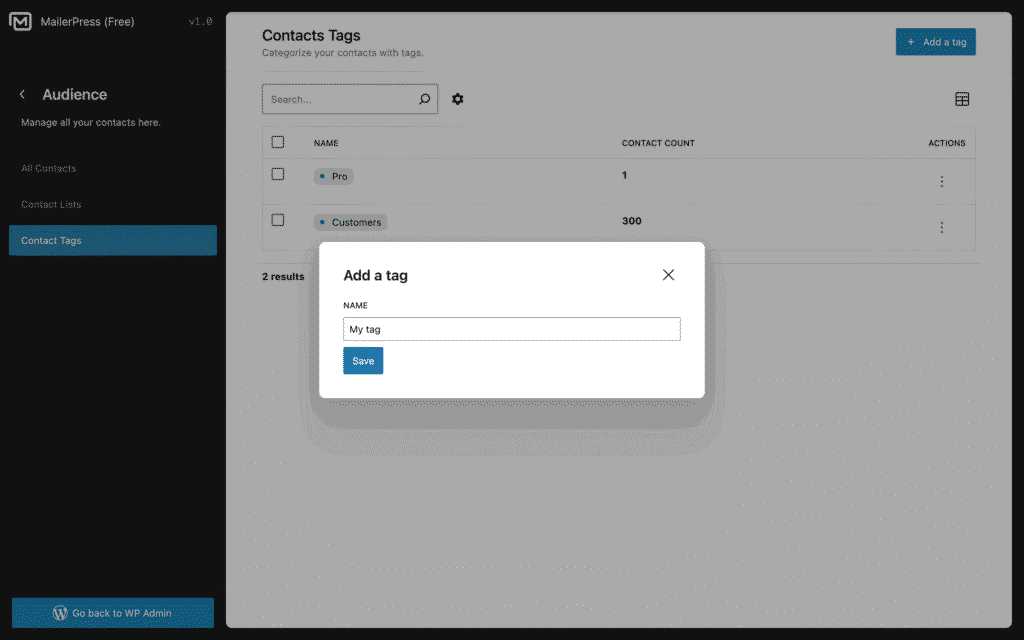This screenshot has width=1024, height=640.
Task: Go to Contact Lists section
Action: pos(51,204)
